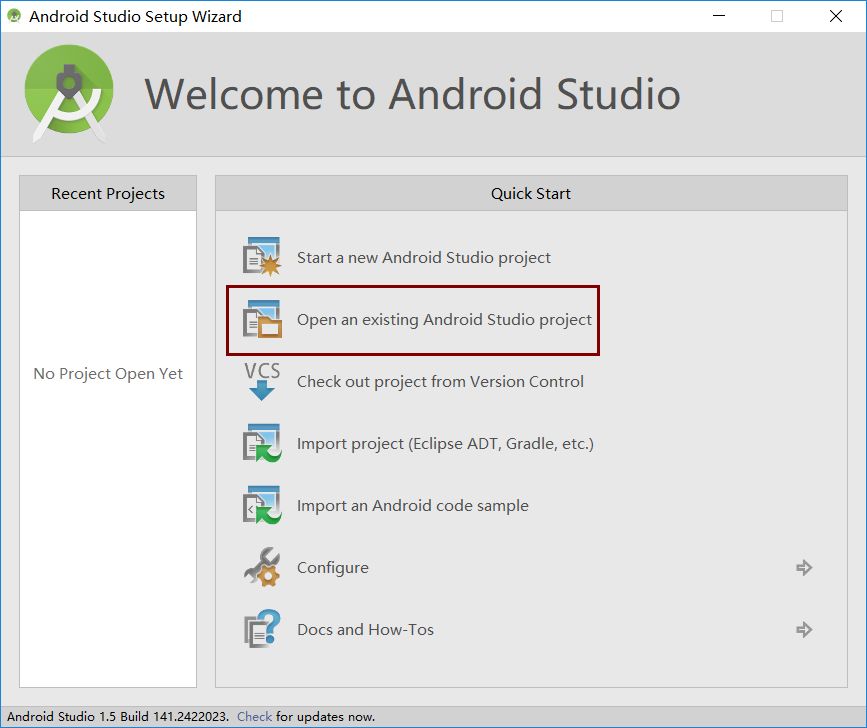Click the small Android icon in title bar
The height and width of the screenshot is (728, 867).
tap(14, 16)
